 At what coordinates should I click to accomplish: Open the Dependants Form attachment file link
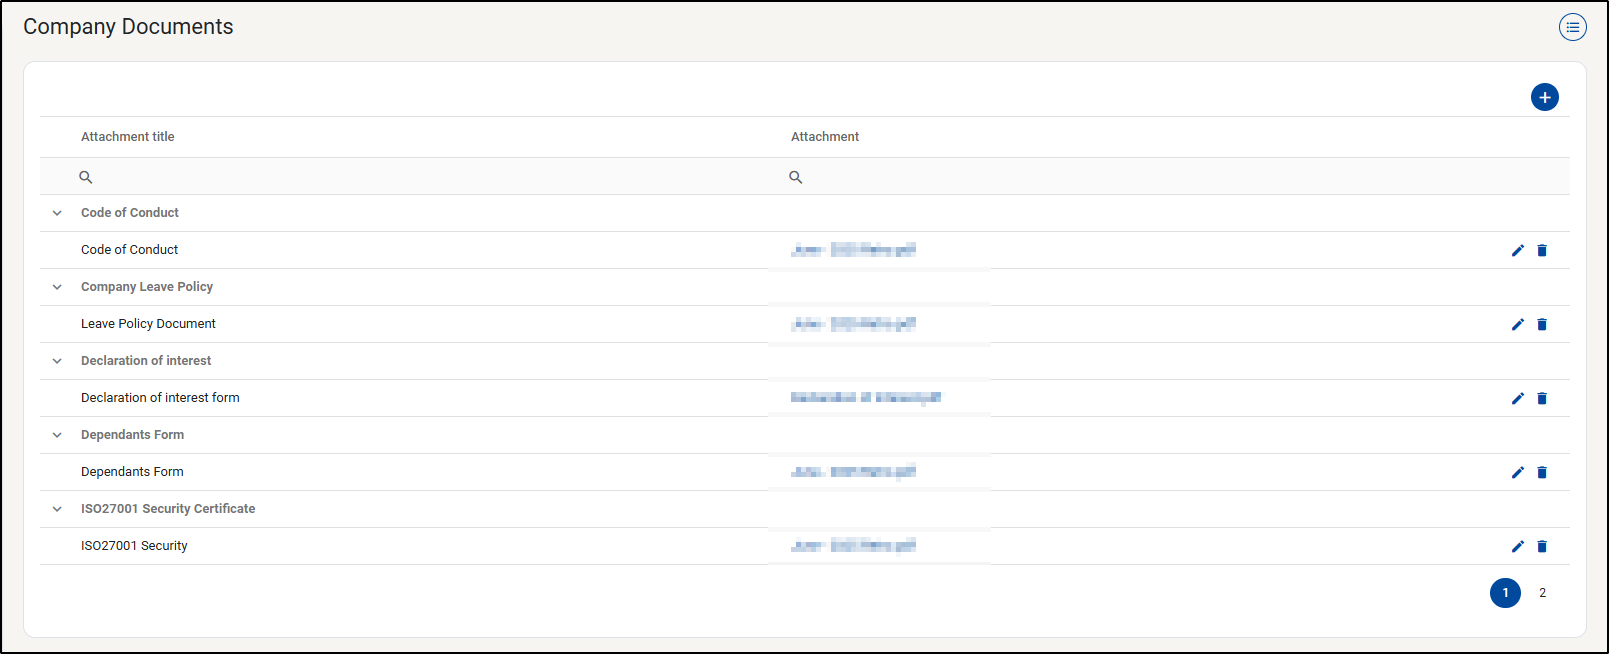pyautogui.click(x=853, y=472)
